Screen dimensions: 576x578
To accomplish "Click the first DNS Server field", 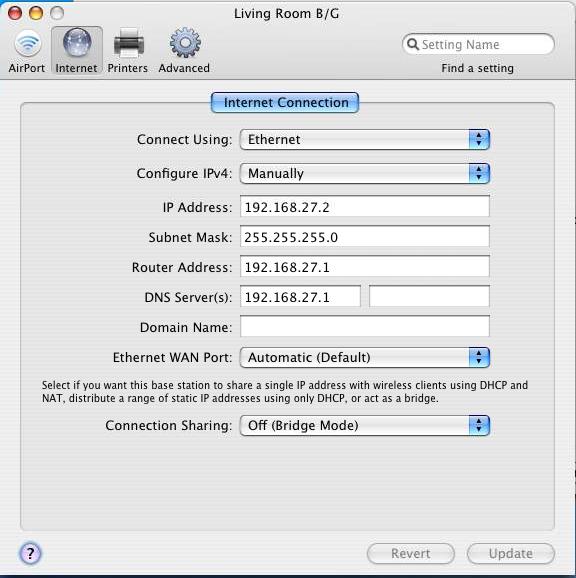I will pyautogui.click(x=300, y=296).
